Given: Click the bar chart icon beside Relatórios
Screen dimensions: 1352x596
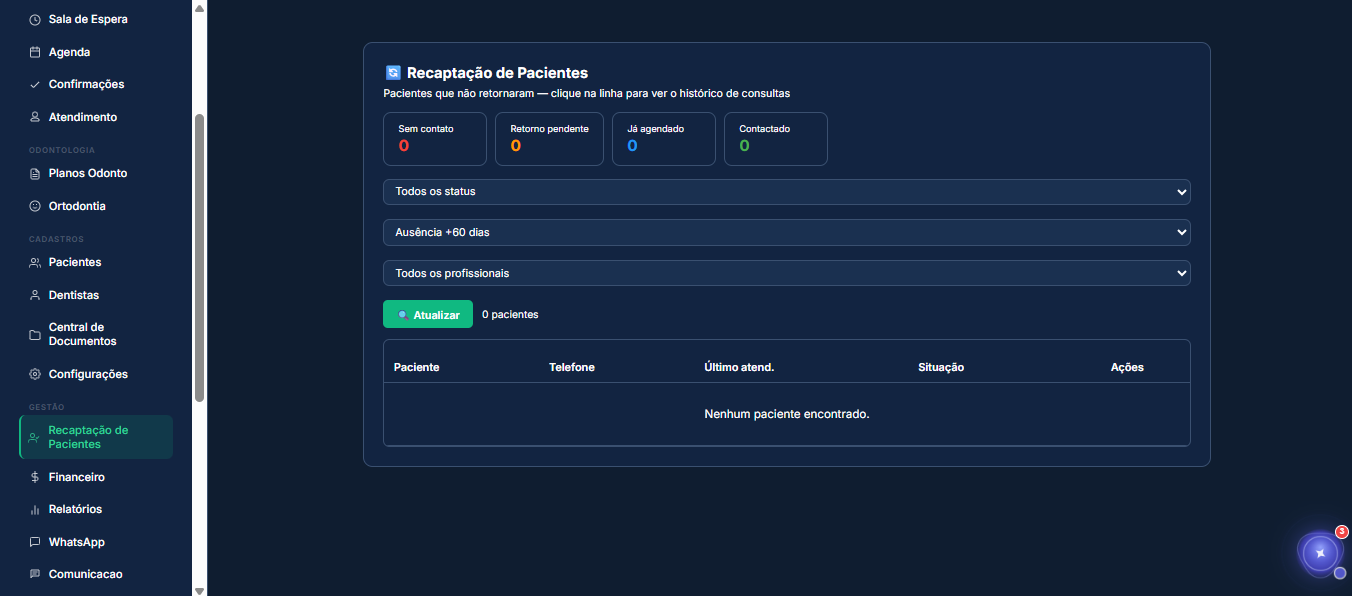Looking at the screenshot, I should pos(35,509).
